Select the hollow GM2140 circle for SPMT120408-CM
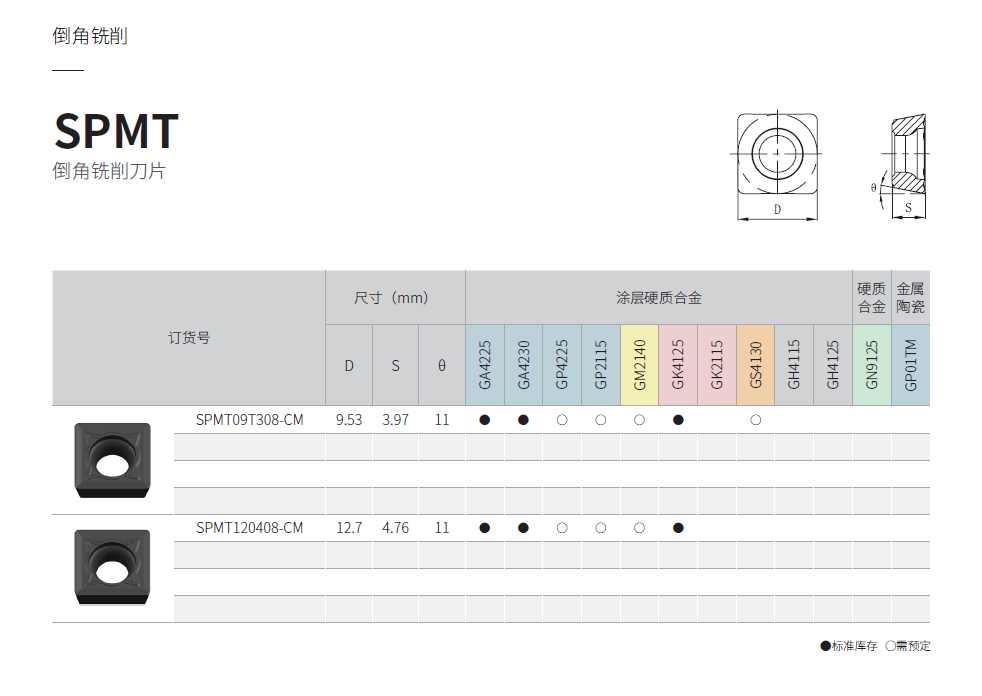This screenshot has height=696, width=982. pos(639,528)
